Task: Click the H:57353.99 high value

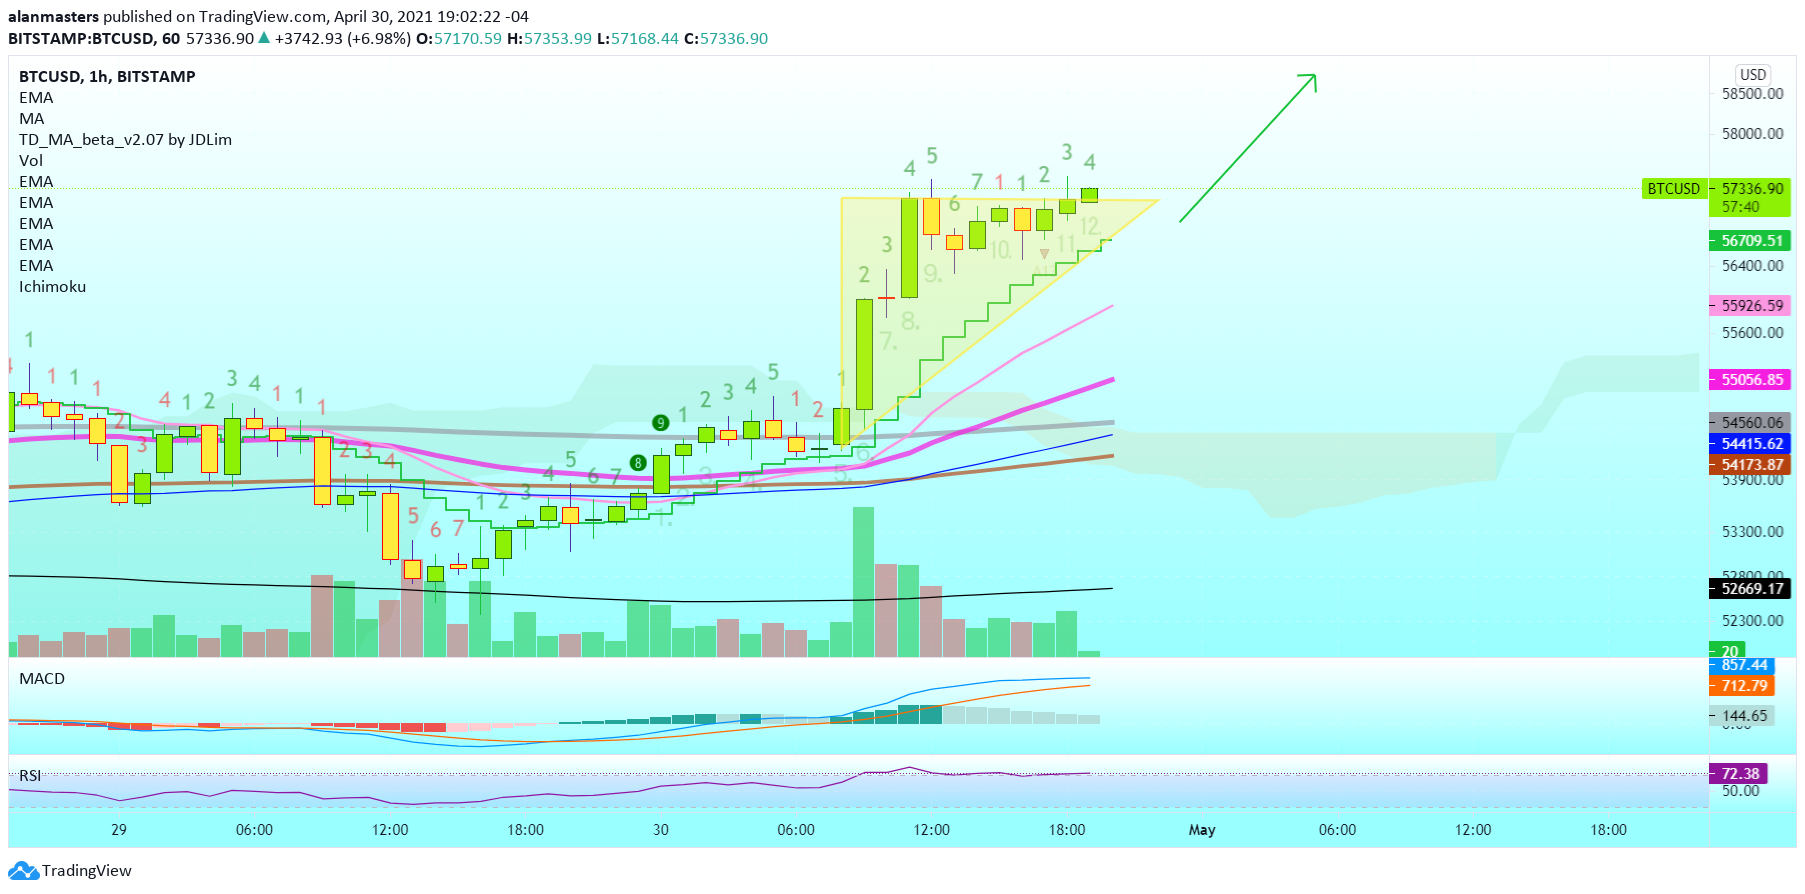Action: [x=549, y=38]
